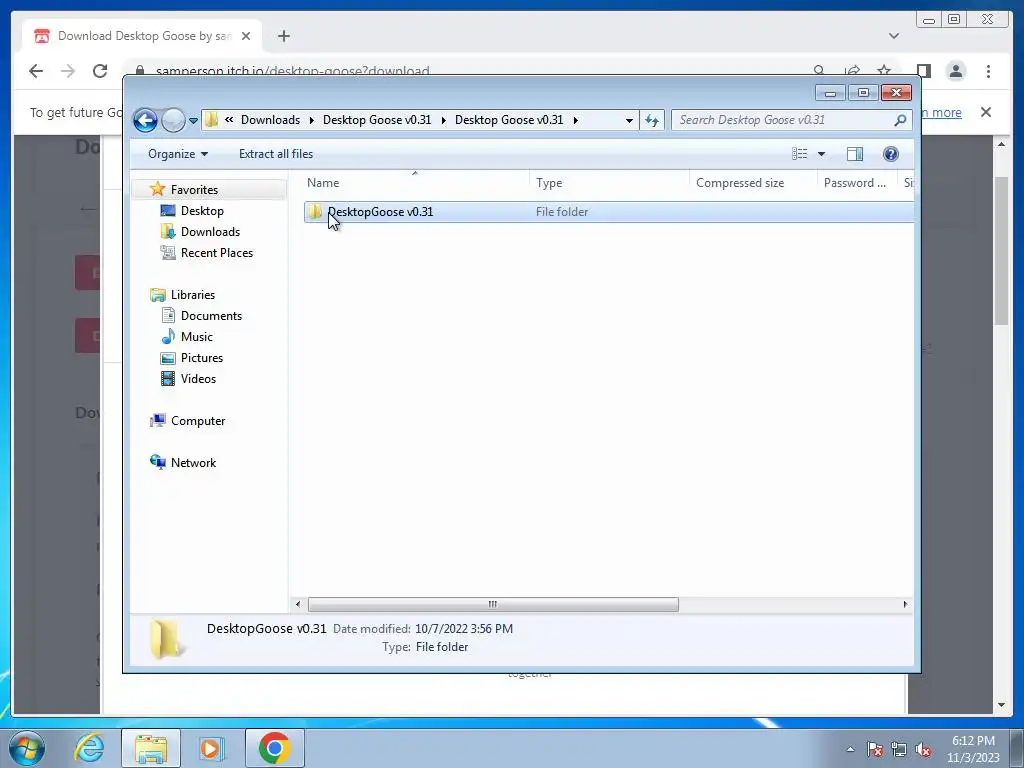Image resolution: width=1024 pixels, height=768 pixels.
Task: Switch to Chrome on the taskbar
Action: point(274,748)
